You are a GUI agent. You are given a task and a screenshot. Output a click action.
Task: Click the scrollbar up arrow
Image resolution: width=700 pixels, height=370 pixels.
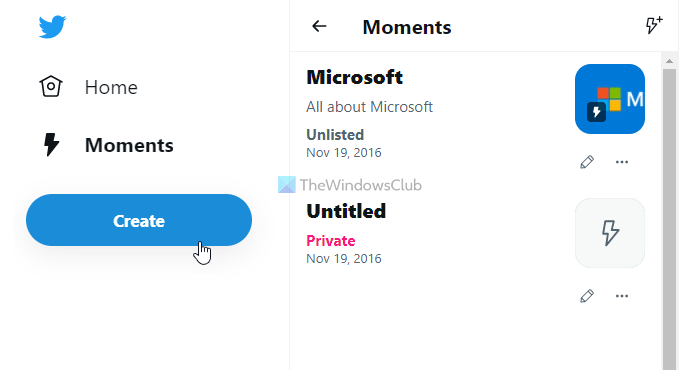pos(669,61)
